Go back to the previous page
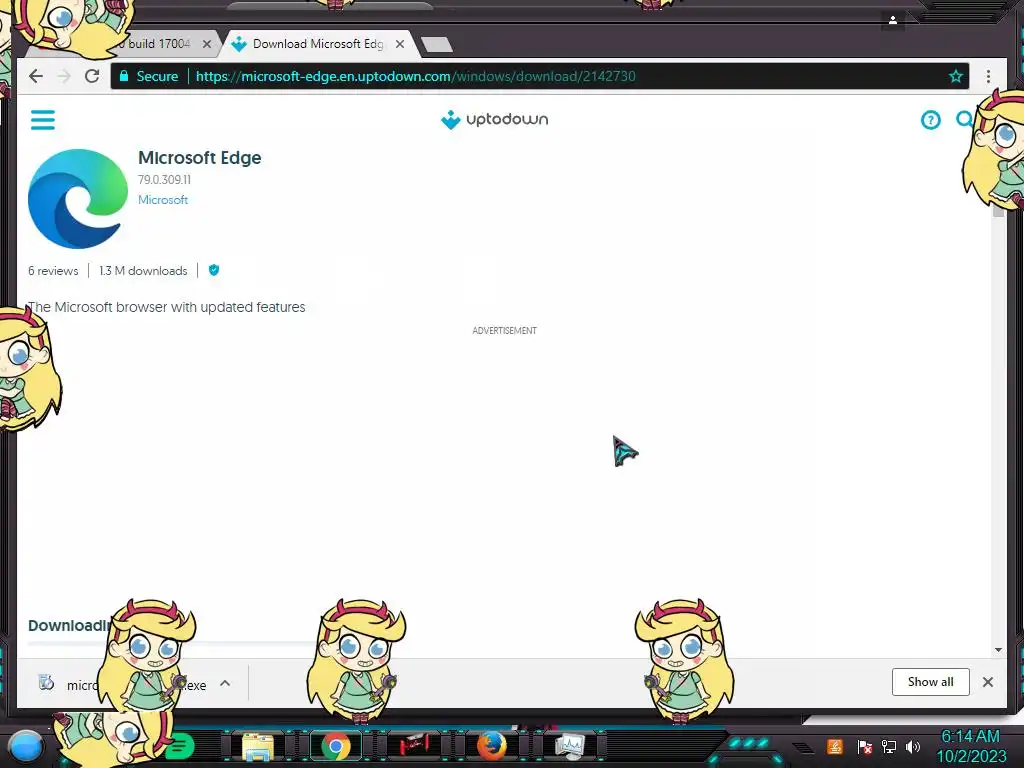The width and height of the screenshot is (1024, 768). point(36,76)
